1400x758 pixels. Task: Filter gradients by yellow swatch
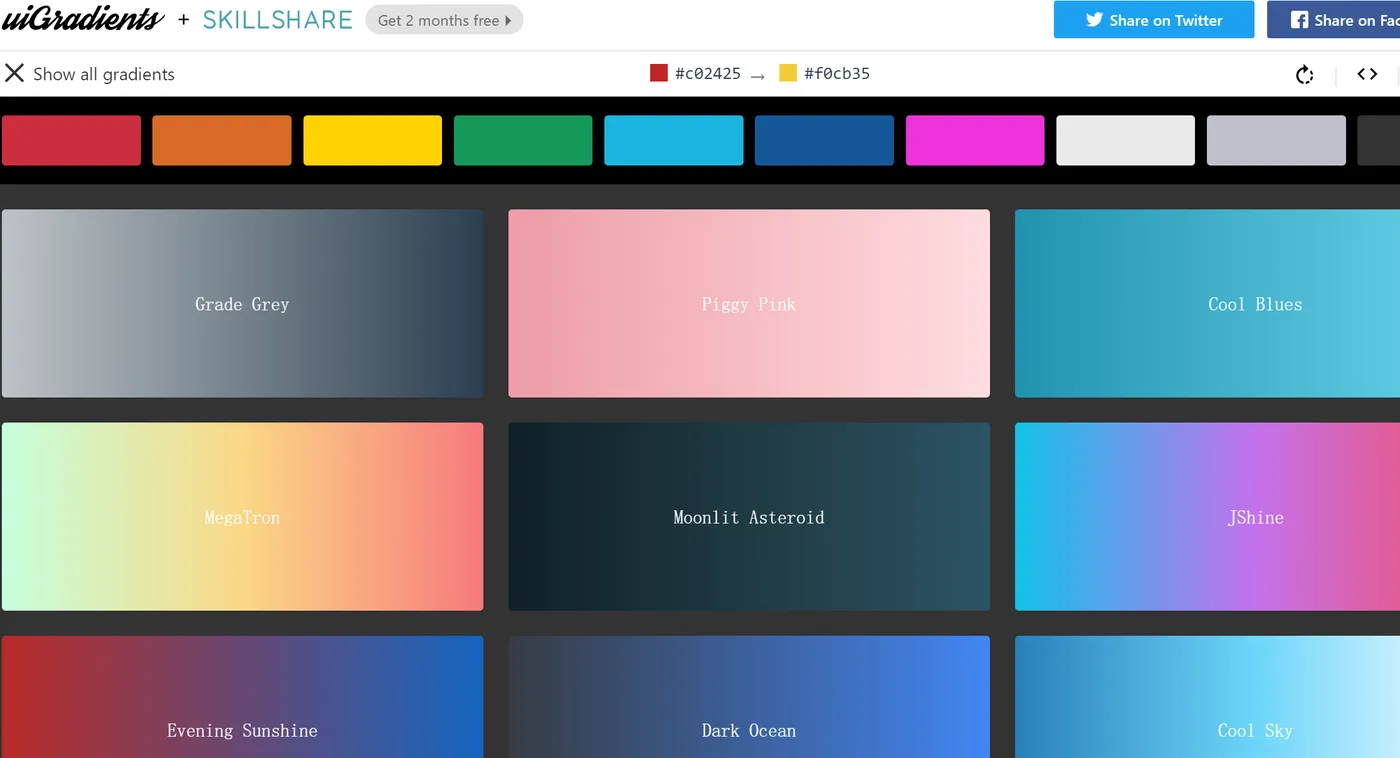(x=372, y=140)
